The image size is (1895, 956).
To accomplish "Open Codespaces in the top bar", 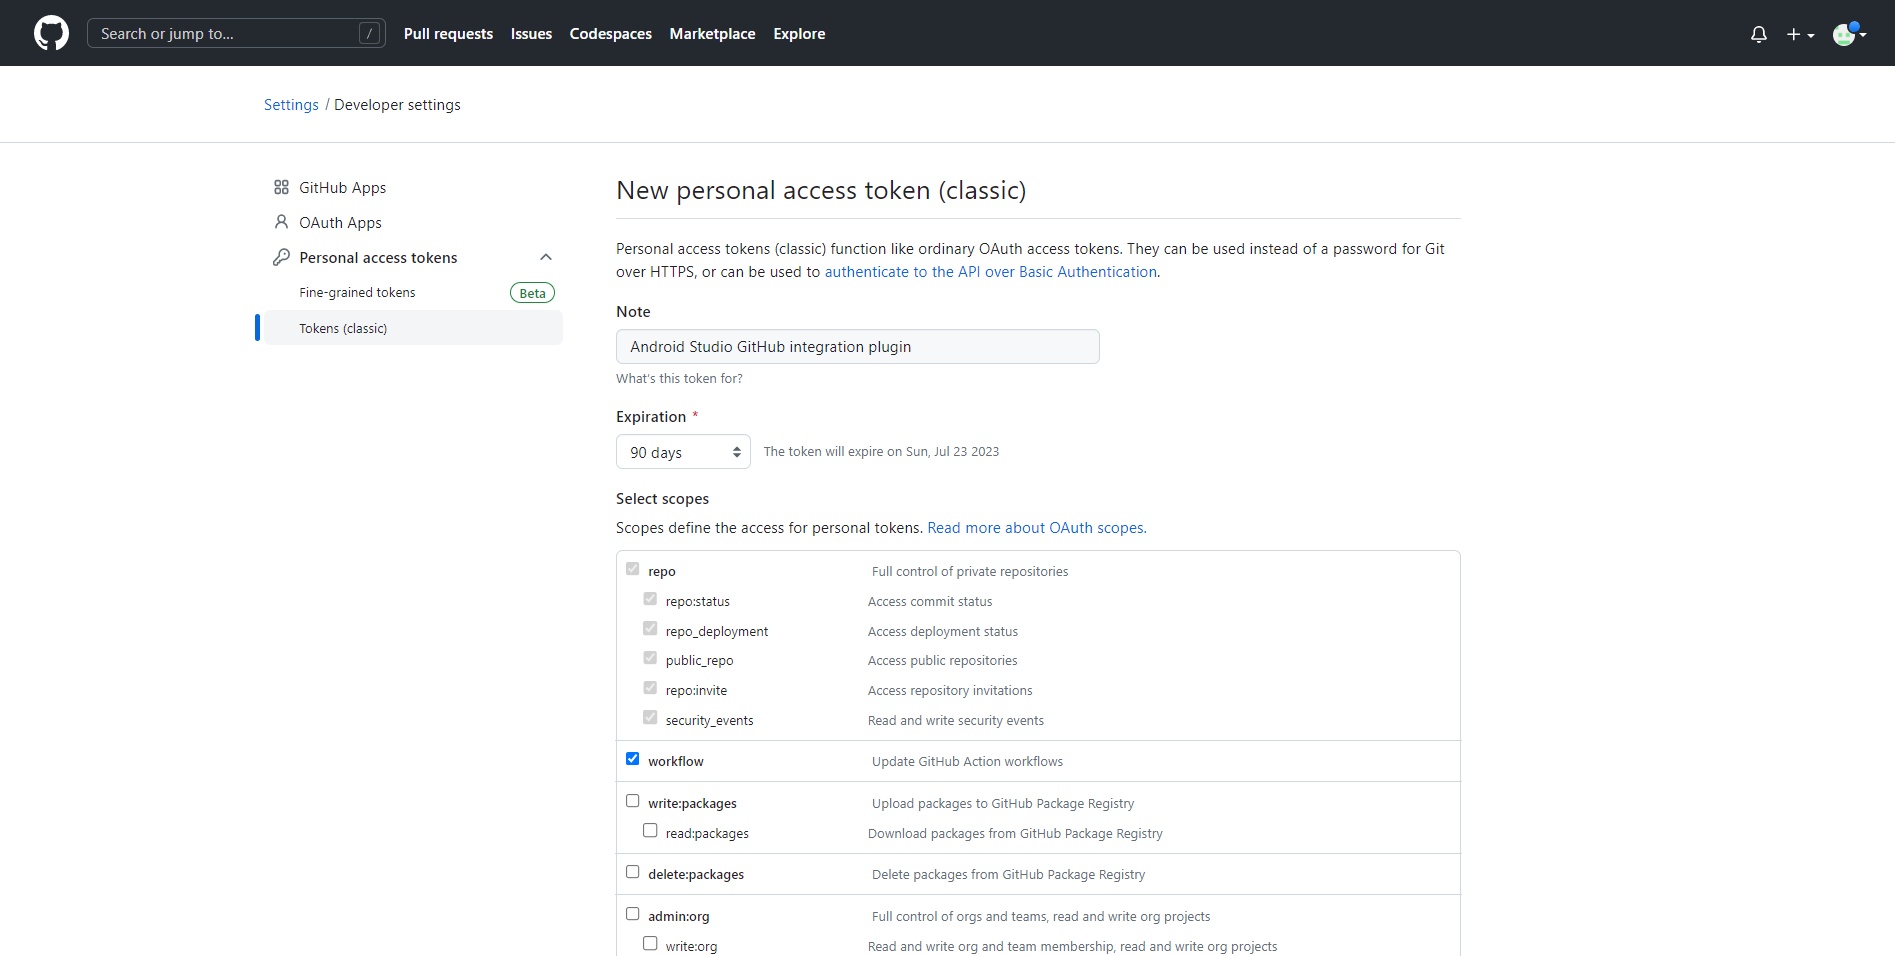I will [x=610, y=34].
